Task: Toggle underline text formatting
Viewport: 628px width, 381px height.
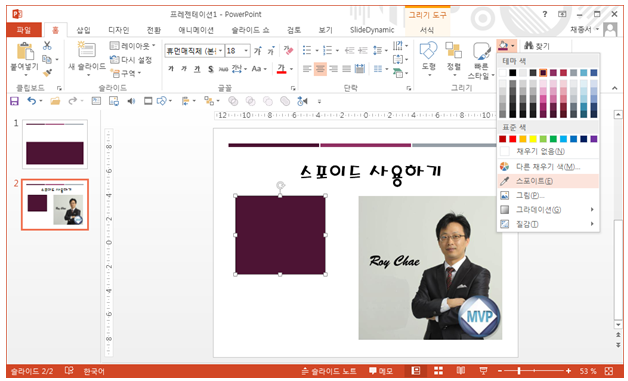Action: coord(197,69)
